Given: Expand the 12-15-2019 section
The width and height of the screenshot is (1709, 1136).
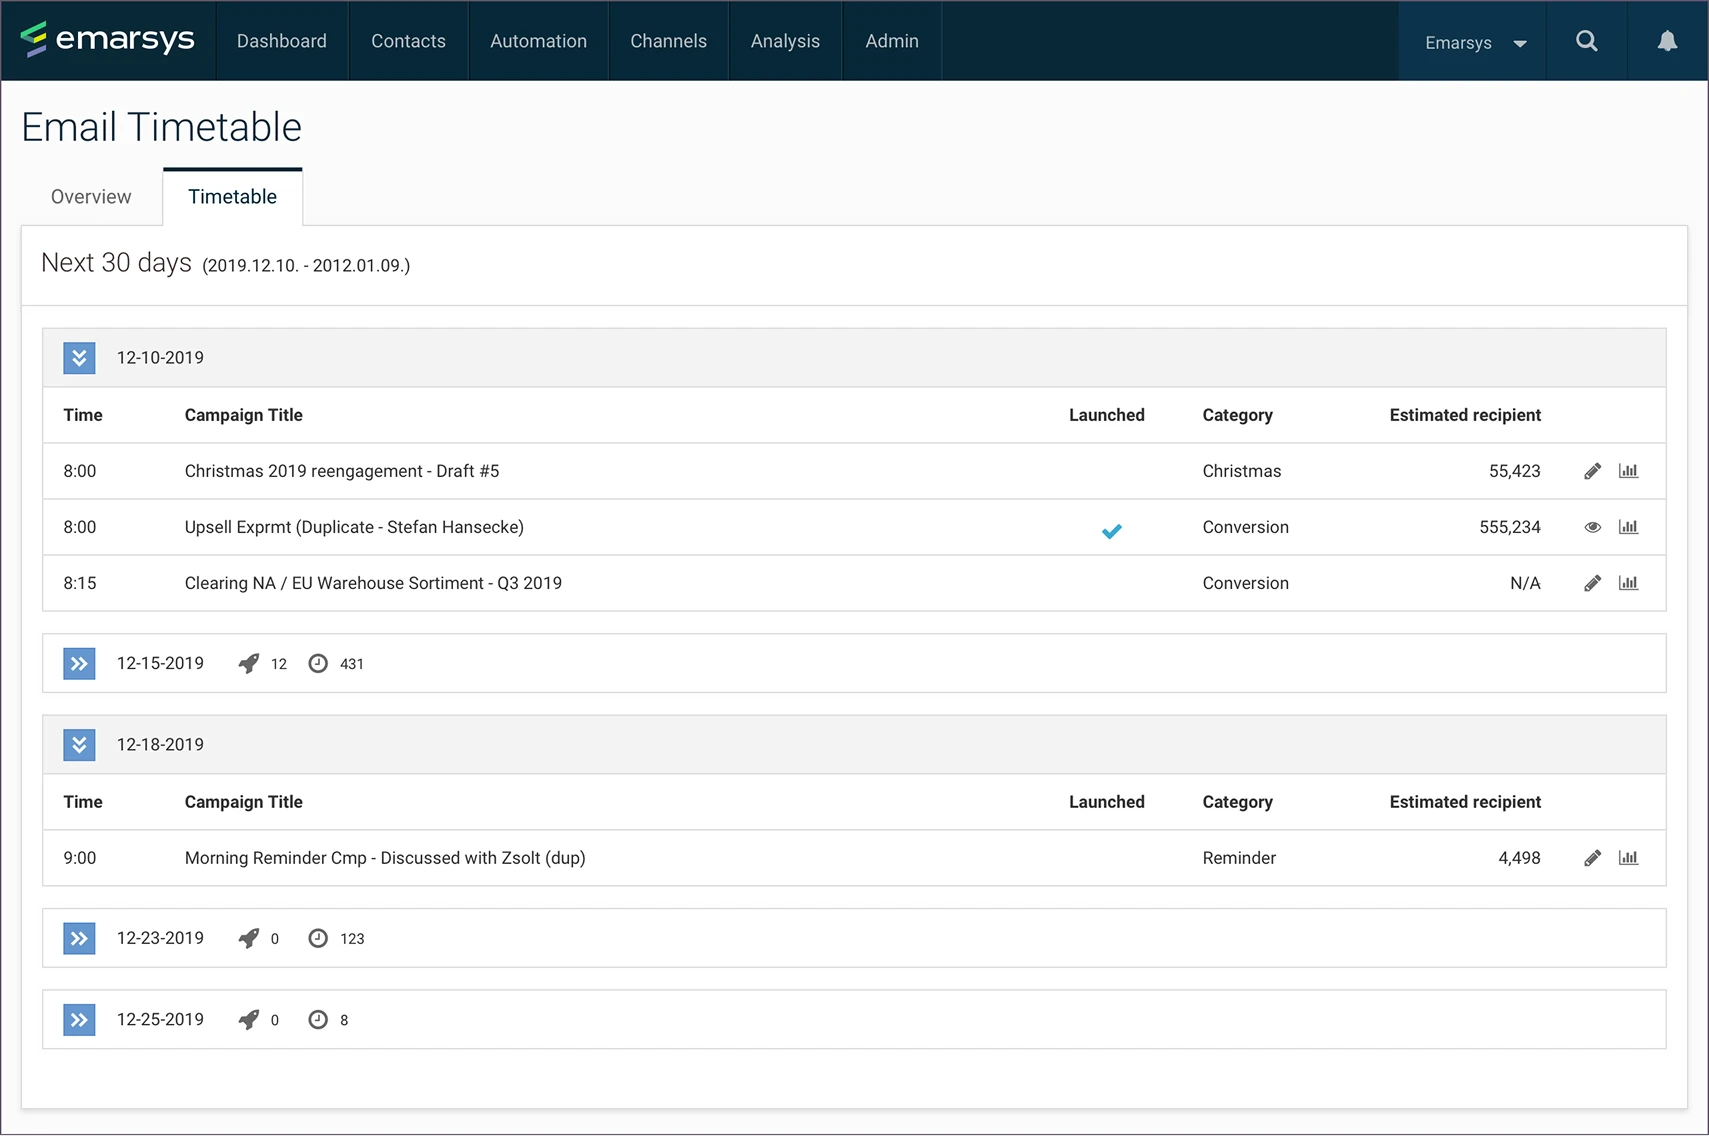Looking at the screenshot, I should pyautogui.click(x=79, y=664).
